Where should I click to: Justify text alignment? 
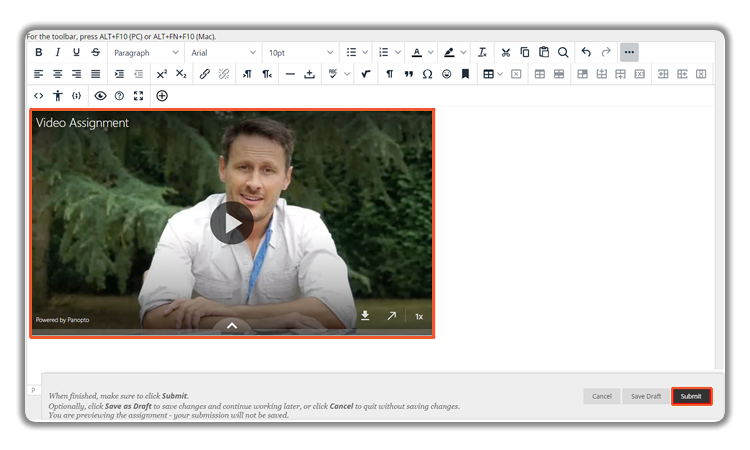pyautogui.click(x=96, y=74)
